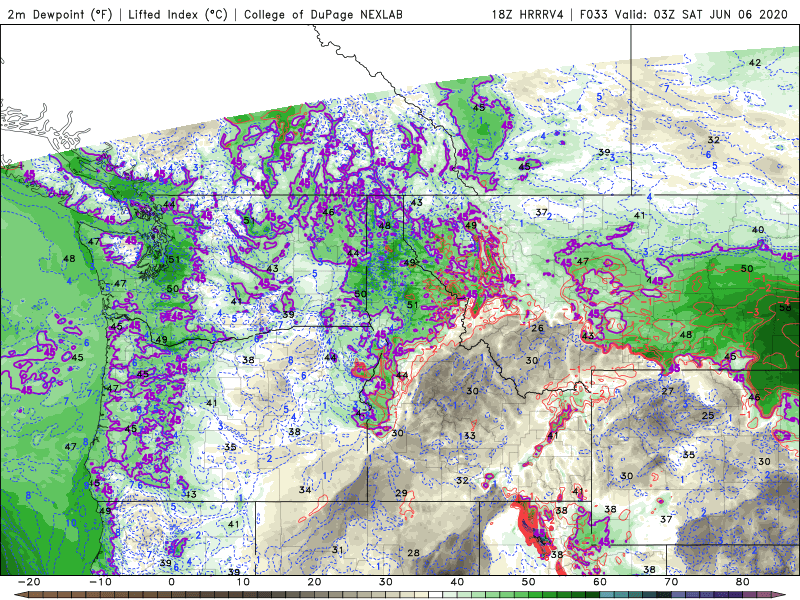Click the "Valid: 03Z SAT JUN 06 2020" text
The width and height of the screenshot is (800, 600).
point(702,14)
